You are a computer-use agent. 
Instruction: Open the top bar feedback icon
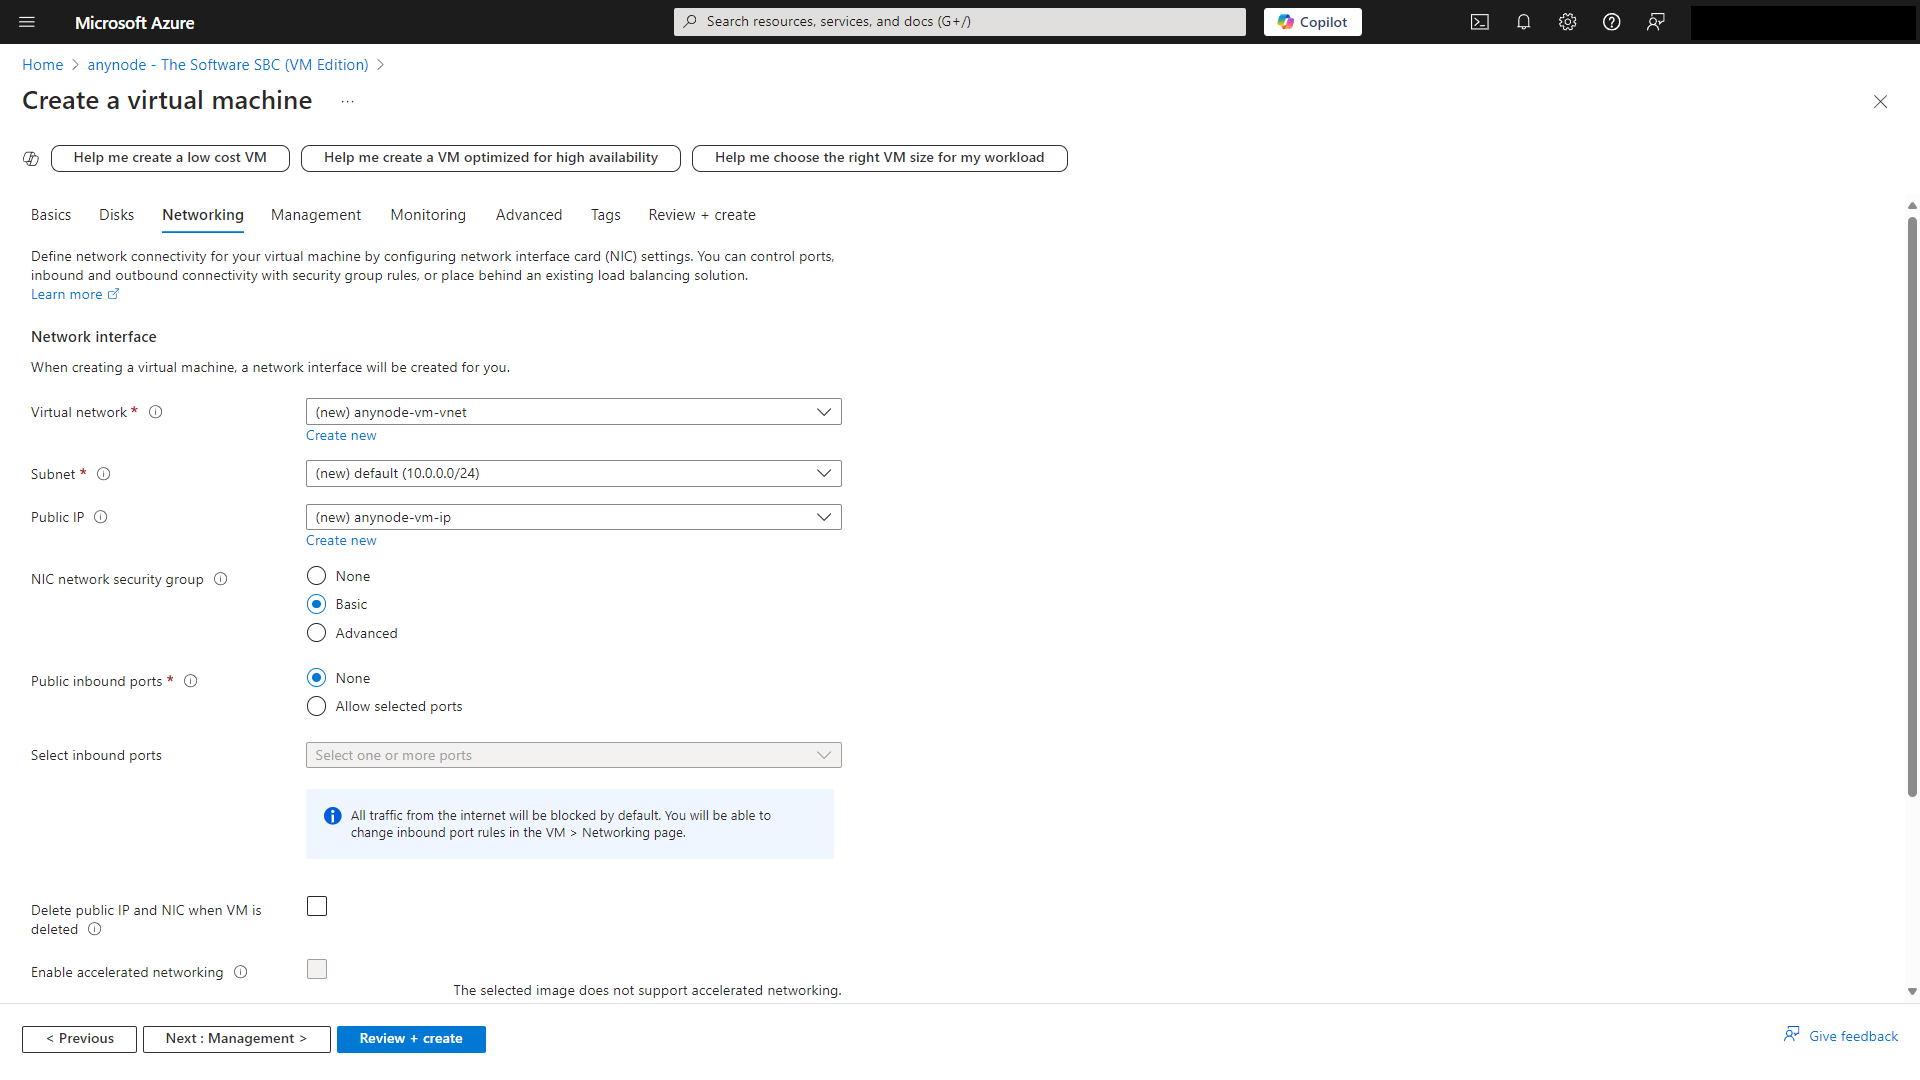(x=1656, y=22)
